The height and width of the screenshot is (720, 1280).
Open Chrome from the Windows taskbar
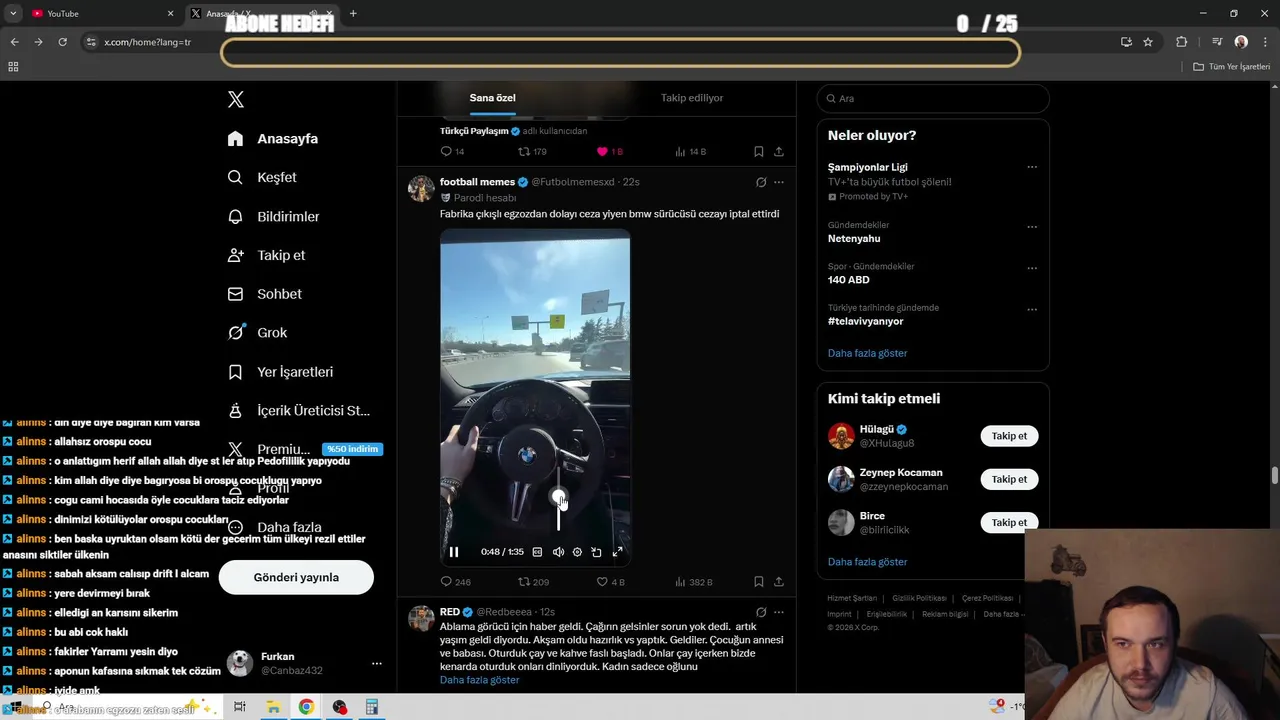click(306, 707)
